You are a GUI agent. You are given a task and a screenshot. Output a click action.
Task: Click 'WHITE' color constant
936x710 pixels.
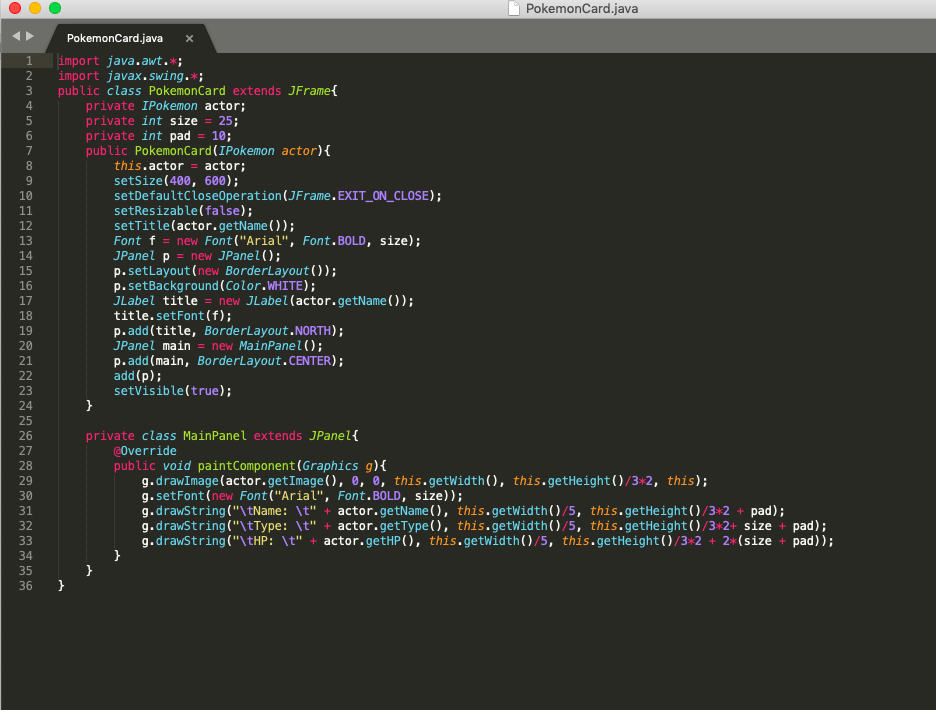(285, 286)
